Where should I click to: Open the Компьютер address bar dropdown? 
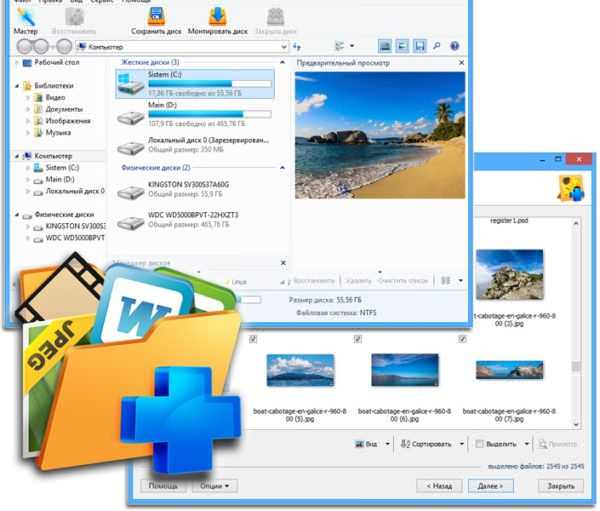(284, 47)
